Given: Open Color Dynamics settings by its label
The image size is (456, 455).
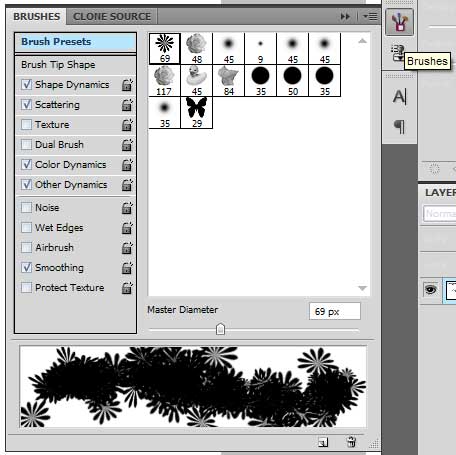Looking at the screenshot, I should tap(71, 165).
